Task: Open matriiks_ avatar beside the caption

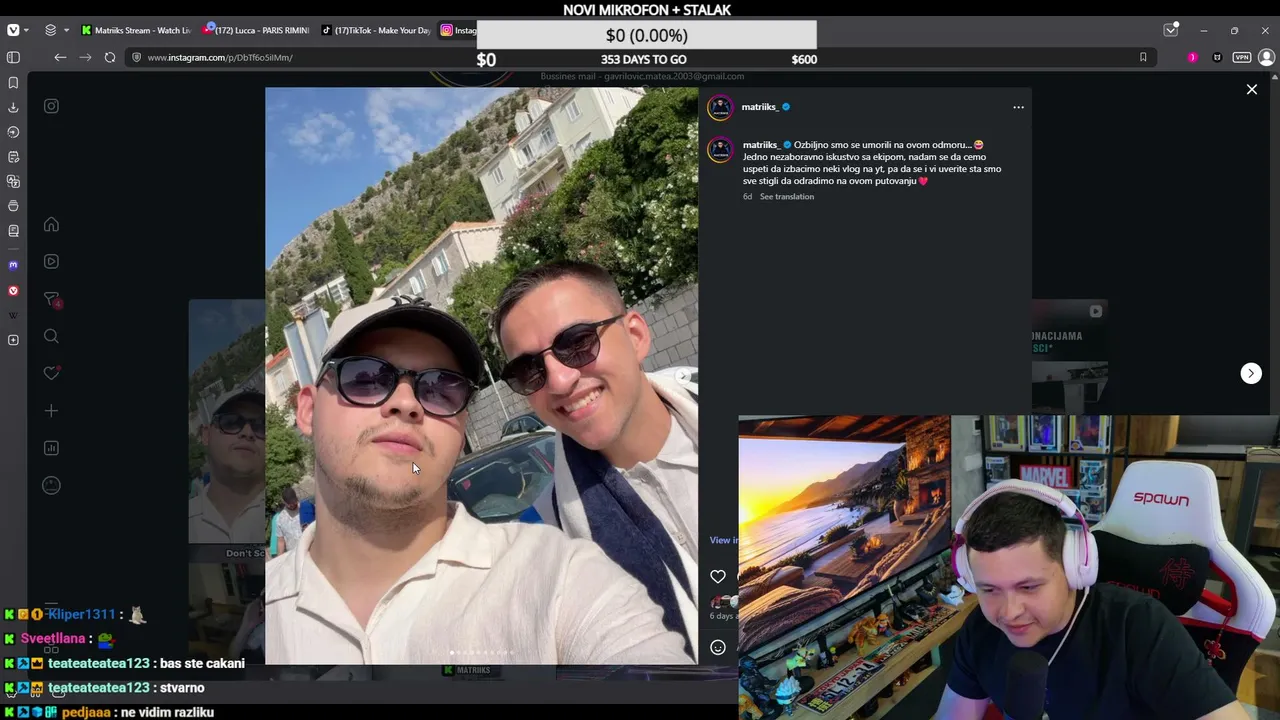Action: click(x=720, y=150)
